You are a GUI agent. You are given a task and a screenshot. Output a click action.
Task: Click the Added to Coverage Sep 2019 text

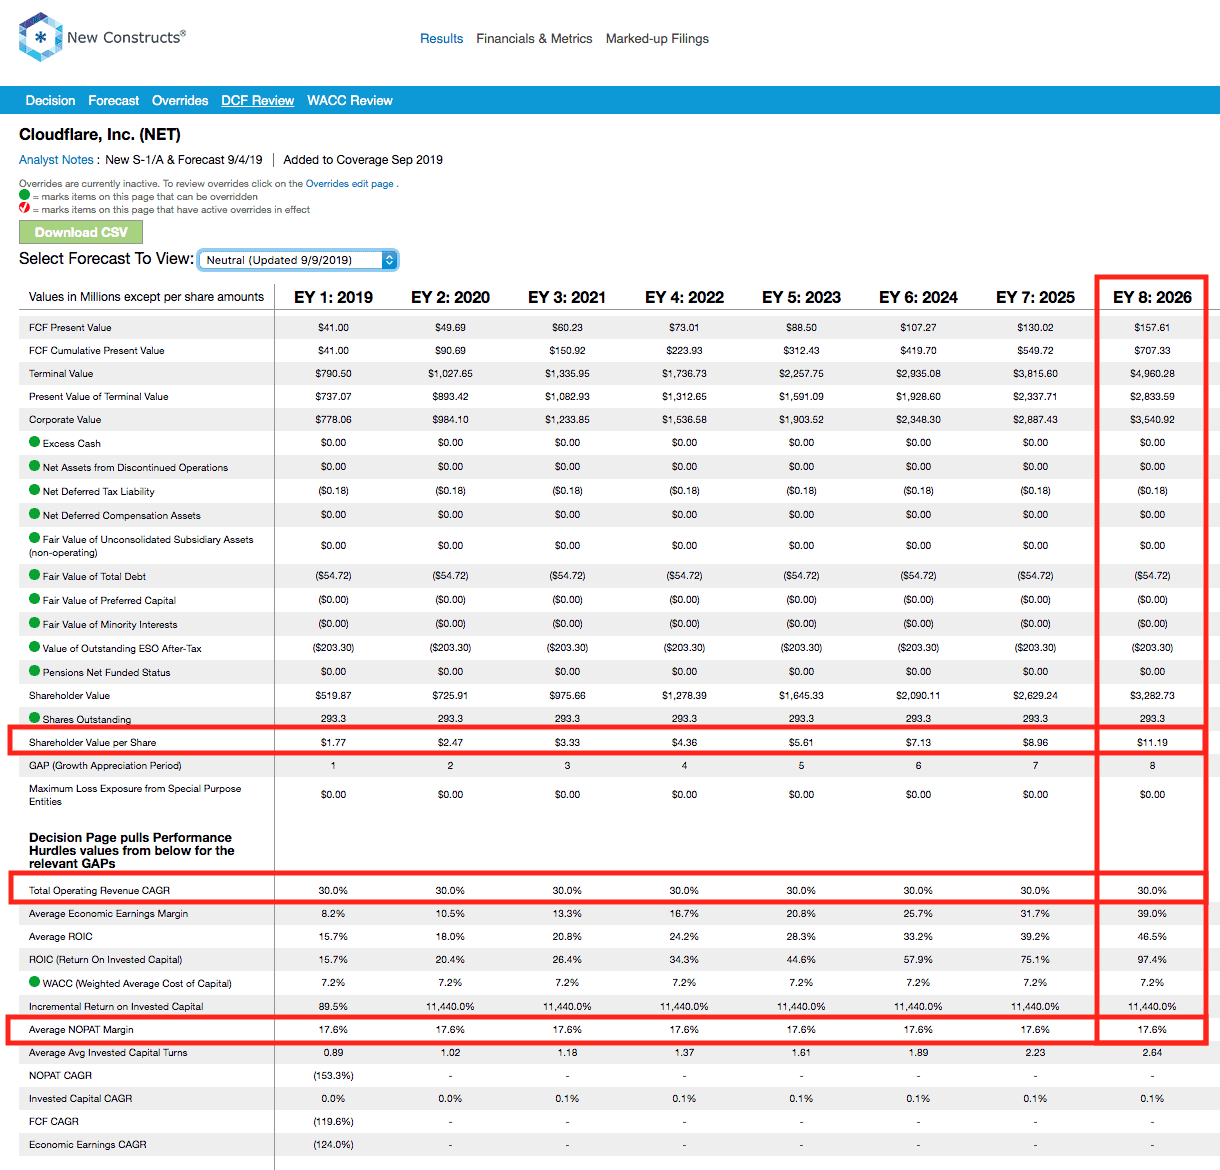tap(363, 160)
